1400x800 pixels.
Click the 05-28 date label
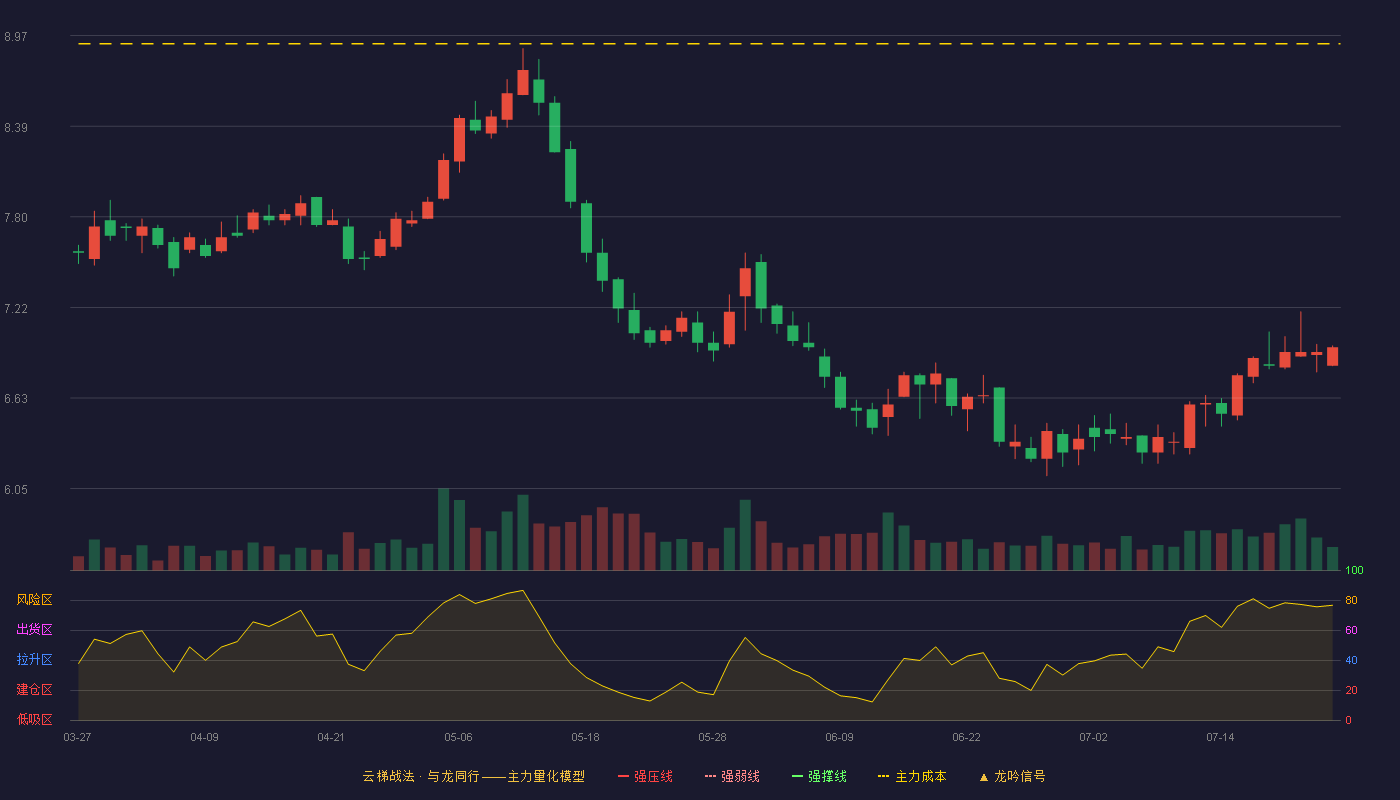(712, 737)
